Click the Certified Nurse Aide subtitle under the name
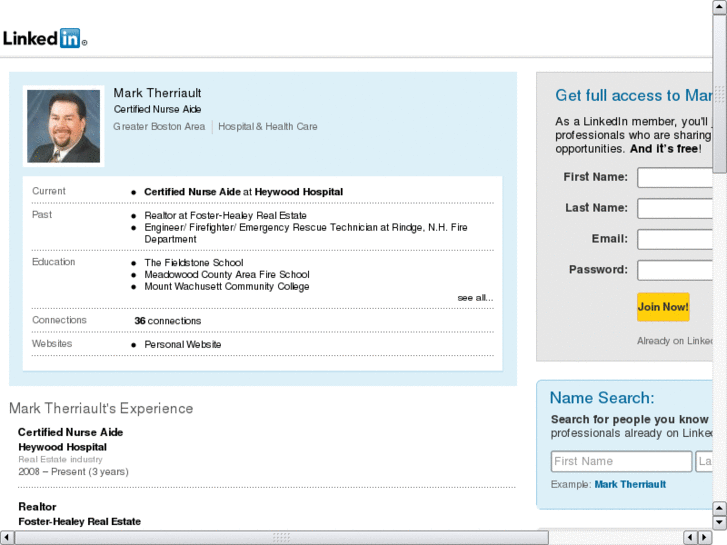Viewport: 727px width, 545px height. (x=157, y=109)
